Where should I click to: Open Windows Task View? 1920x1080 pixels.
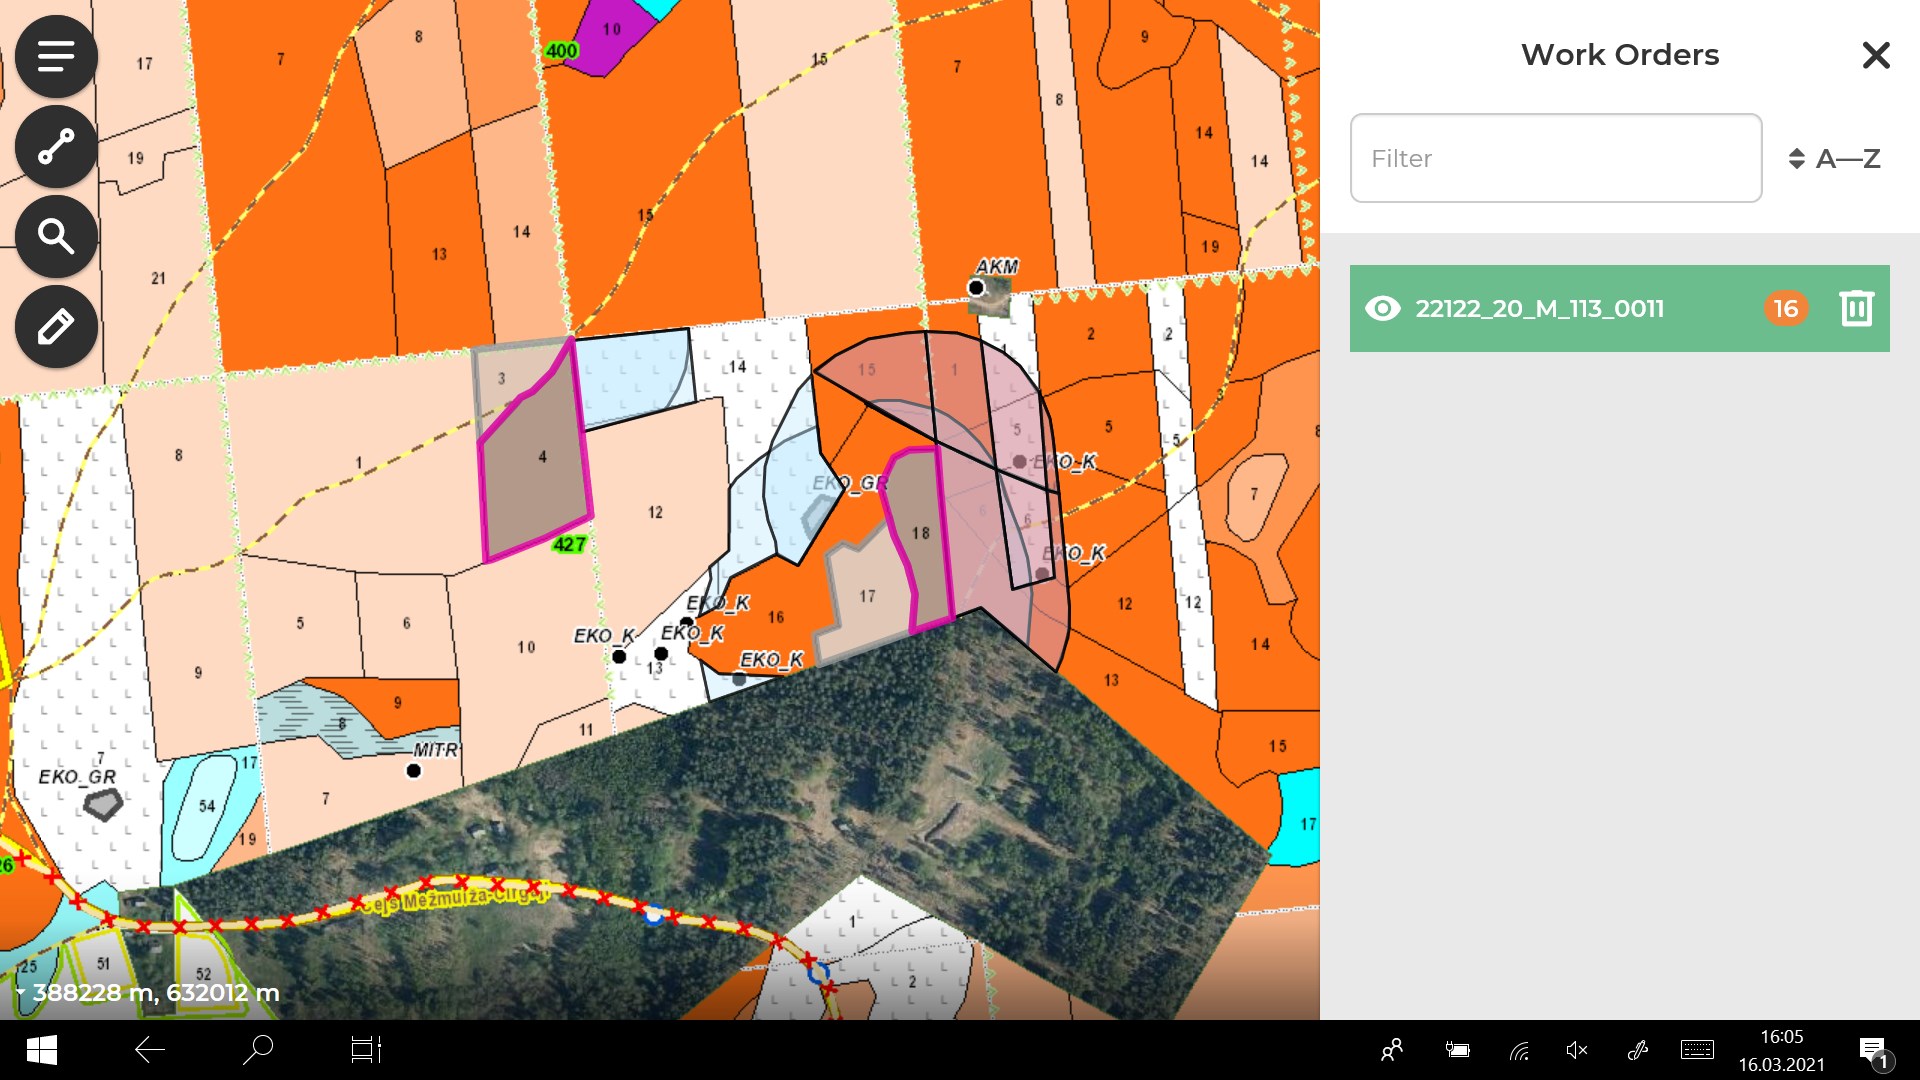pos(366,1050)
